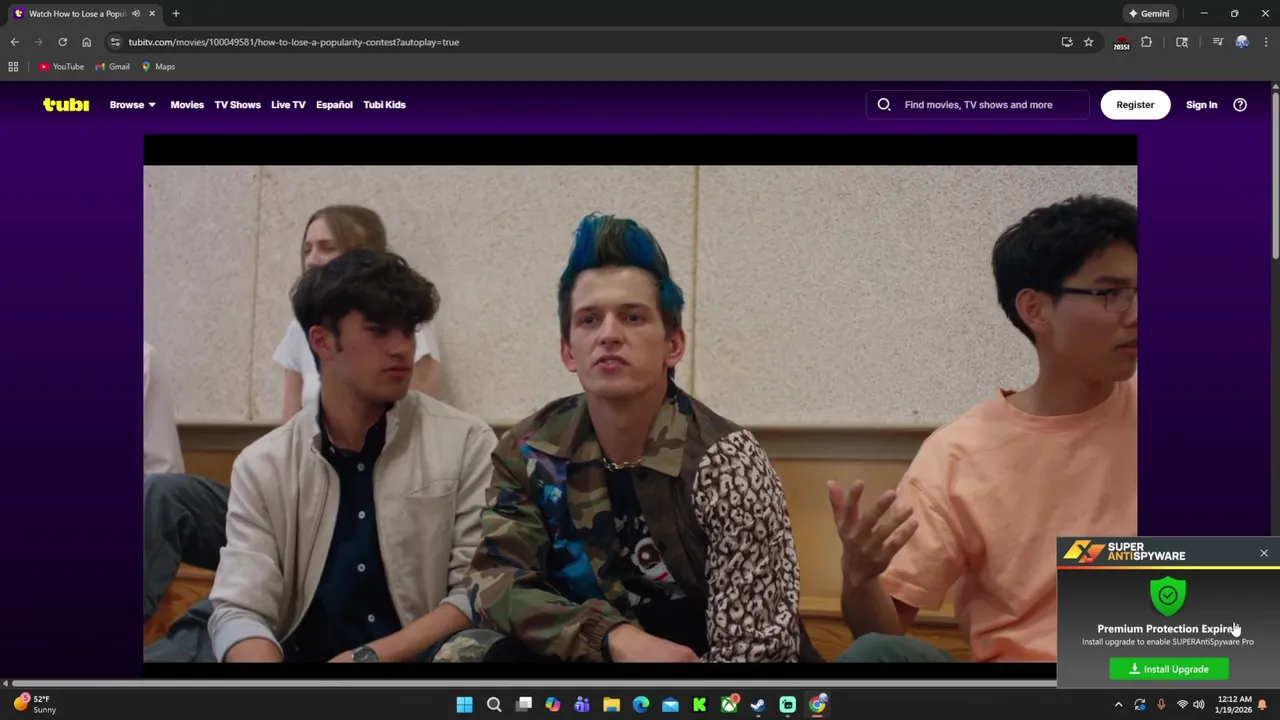Open the Chrome apps grid in bookmarks bar
1280x720 pixels.
click(x=13, y=67)
